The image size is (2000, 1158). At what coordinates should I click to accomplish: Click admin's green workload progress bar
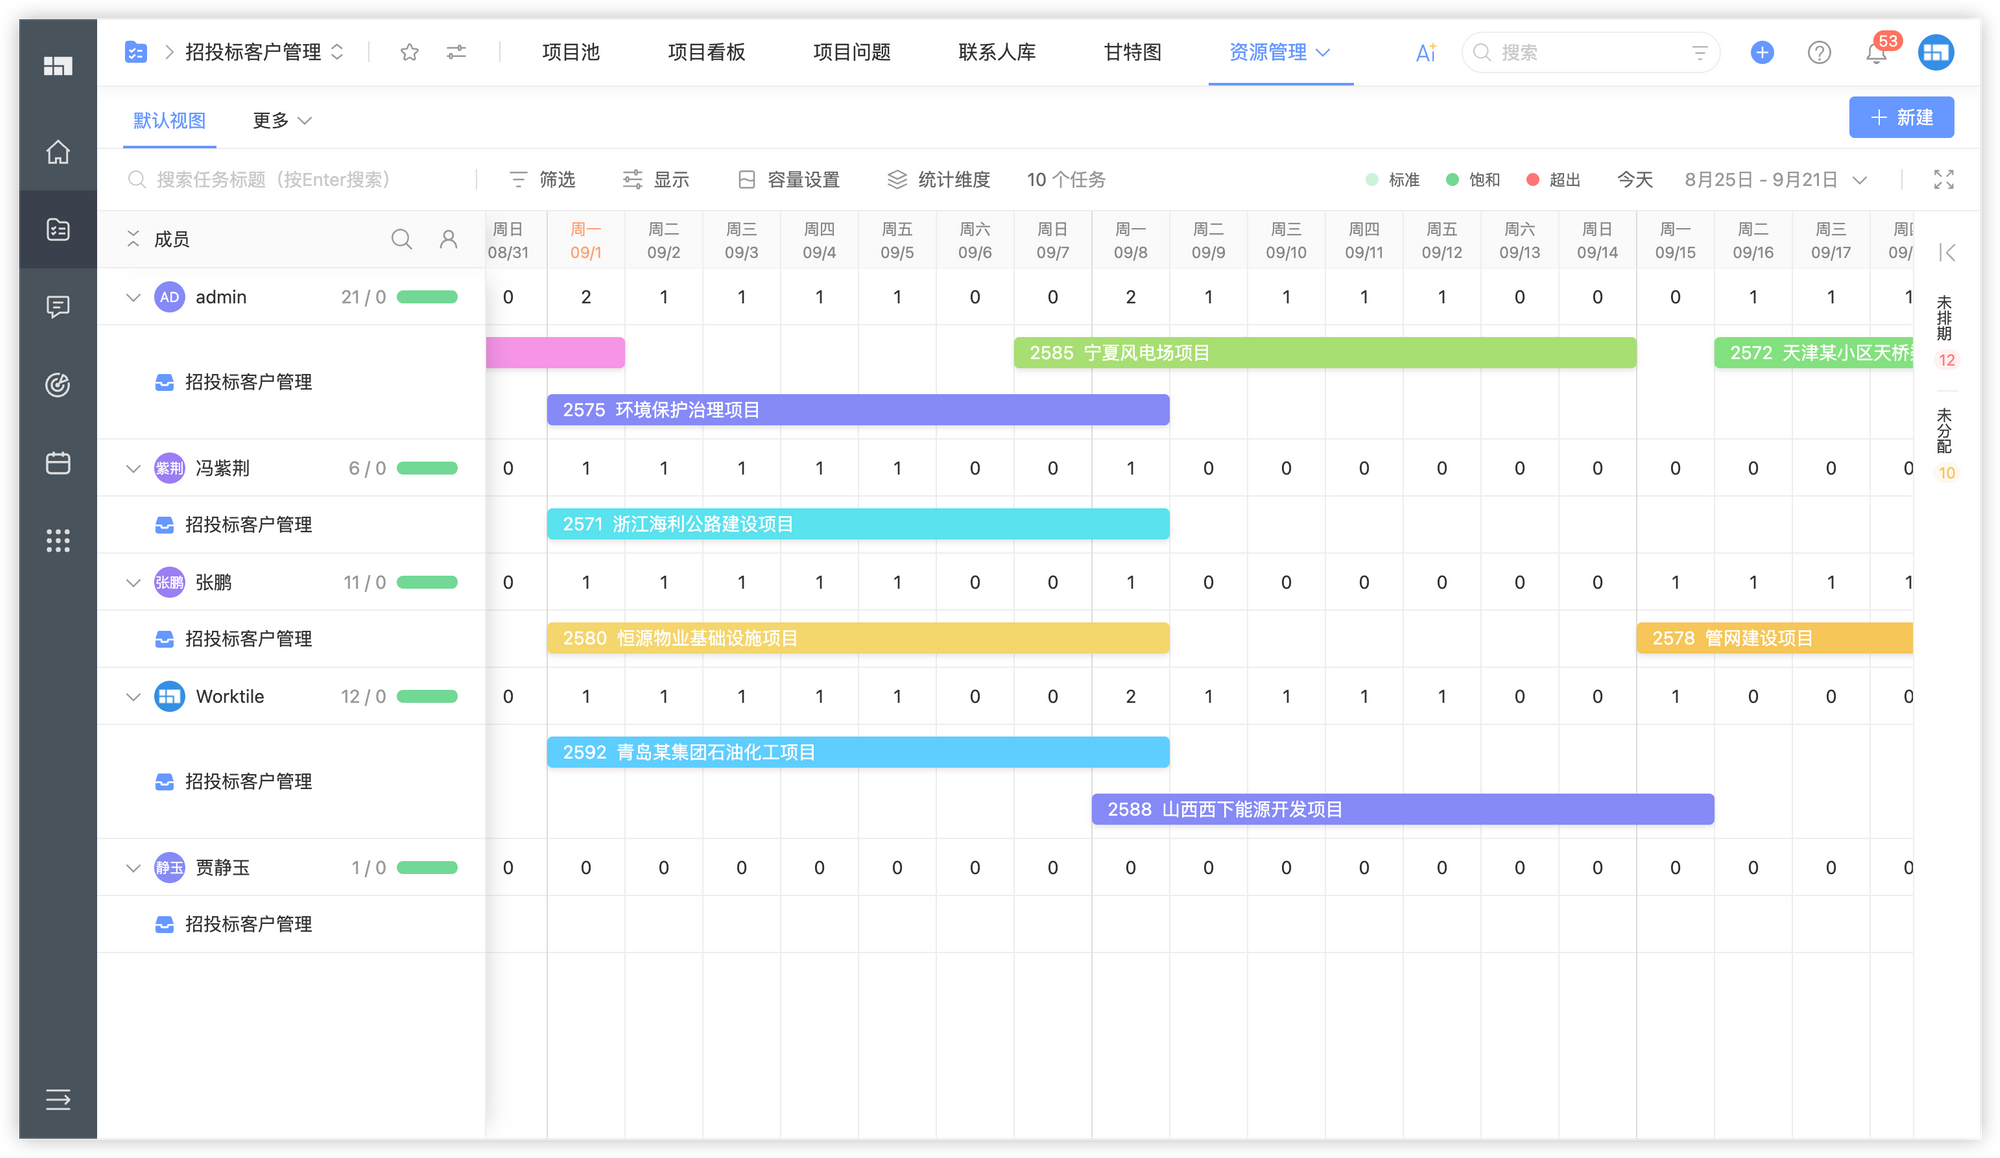pos(427,296)
